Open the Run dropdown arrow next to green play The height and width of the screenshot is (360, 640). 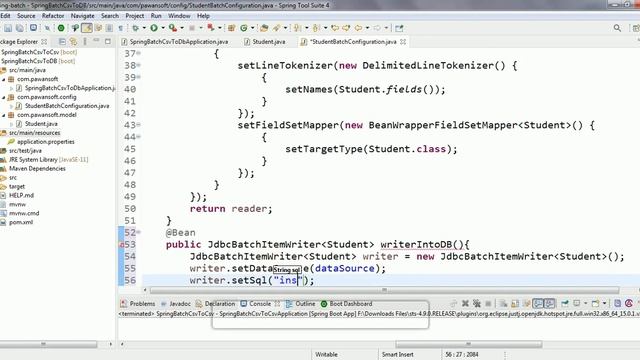click(162, 28)
